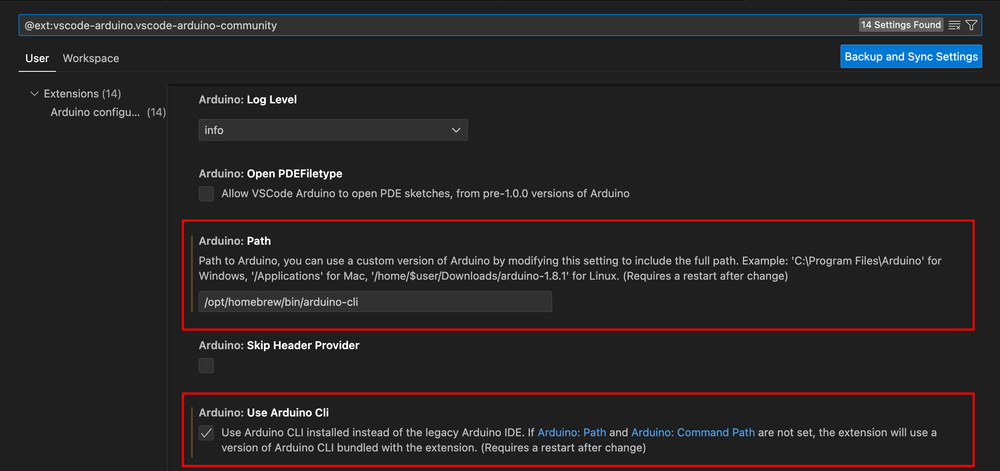Focus the settings search box
This screenshot has width=1000, height=471.
(x=430, y=25)
